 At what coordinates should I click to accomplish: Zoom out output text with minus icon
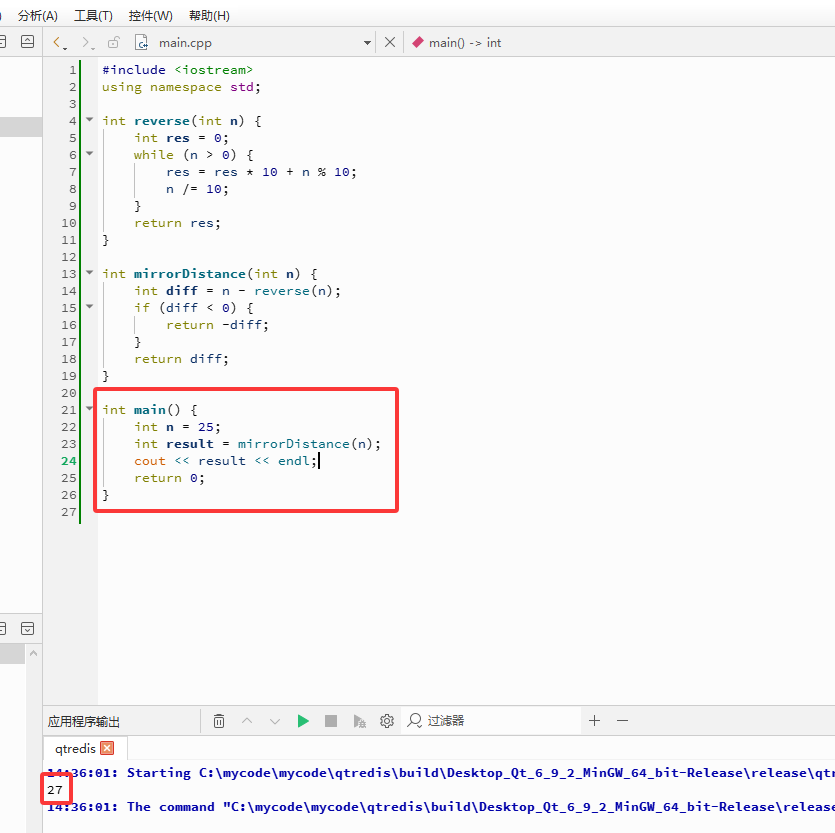623,721
